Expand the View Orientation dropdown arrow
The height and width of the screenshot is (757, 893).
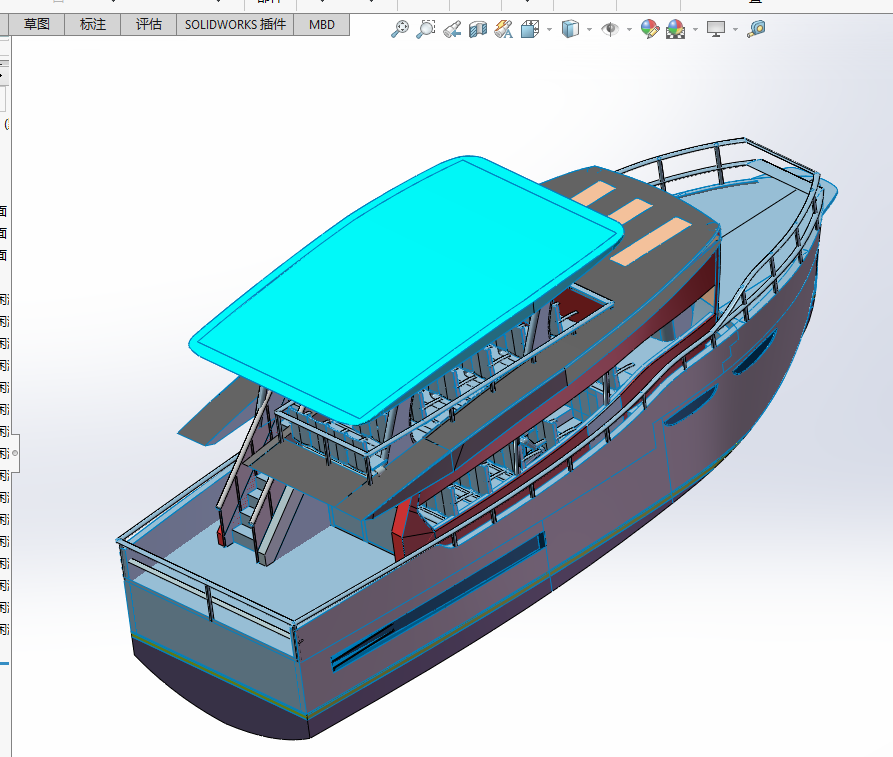(x=549, y=29)
